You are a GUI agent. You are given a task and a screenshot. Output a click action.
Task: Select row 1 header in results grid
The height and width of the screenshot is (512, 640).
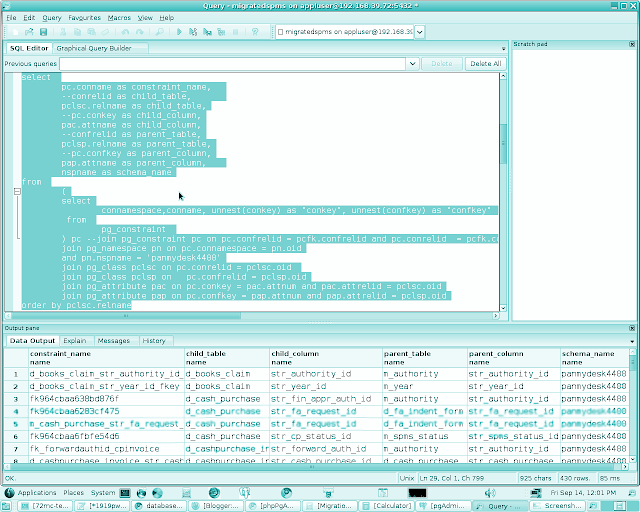(16, 374)
